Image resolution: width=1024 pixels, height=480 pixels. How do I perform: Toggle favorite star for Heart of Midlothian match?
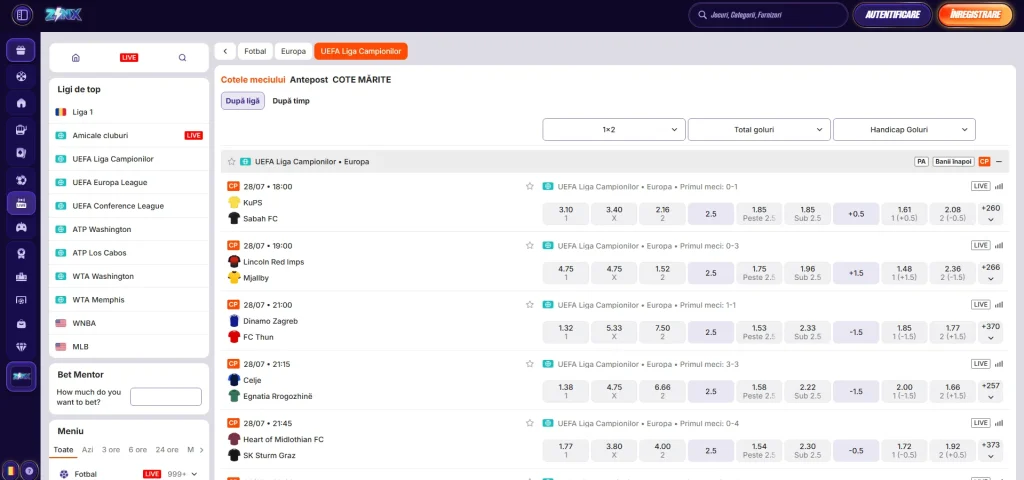pyautogui.click(x=530, y=423)
